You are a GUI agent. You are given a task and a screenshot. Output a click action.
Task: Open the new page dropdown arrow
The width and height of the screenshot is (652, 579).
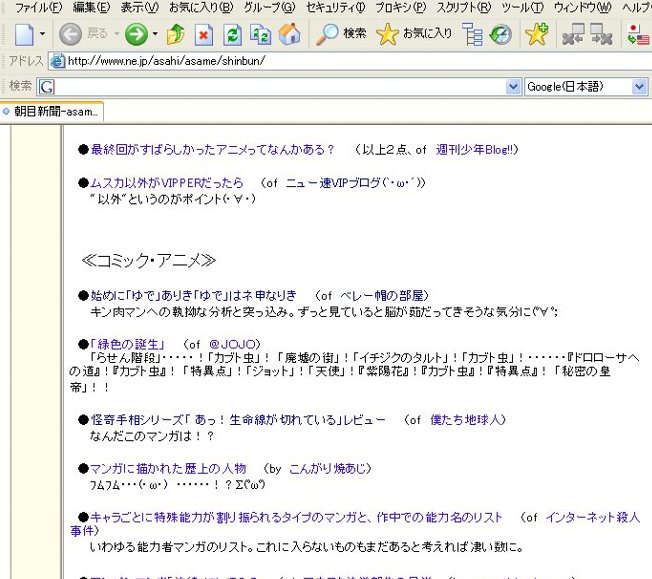(x=42, y=33)
